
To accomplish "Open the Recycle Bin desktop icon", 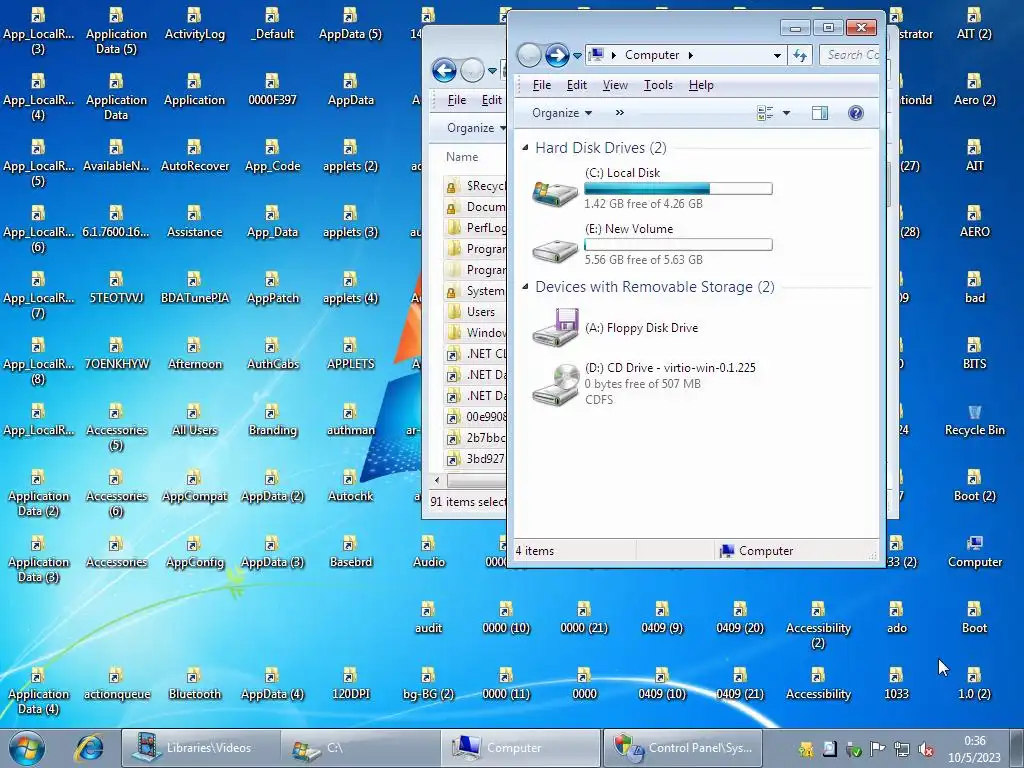I will (974, 420).
